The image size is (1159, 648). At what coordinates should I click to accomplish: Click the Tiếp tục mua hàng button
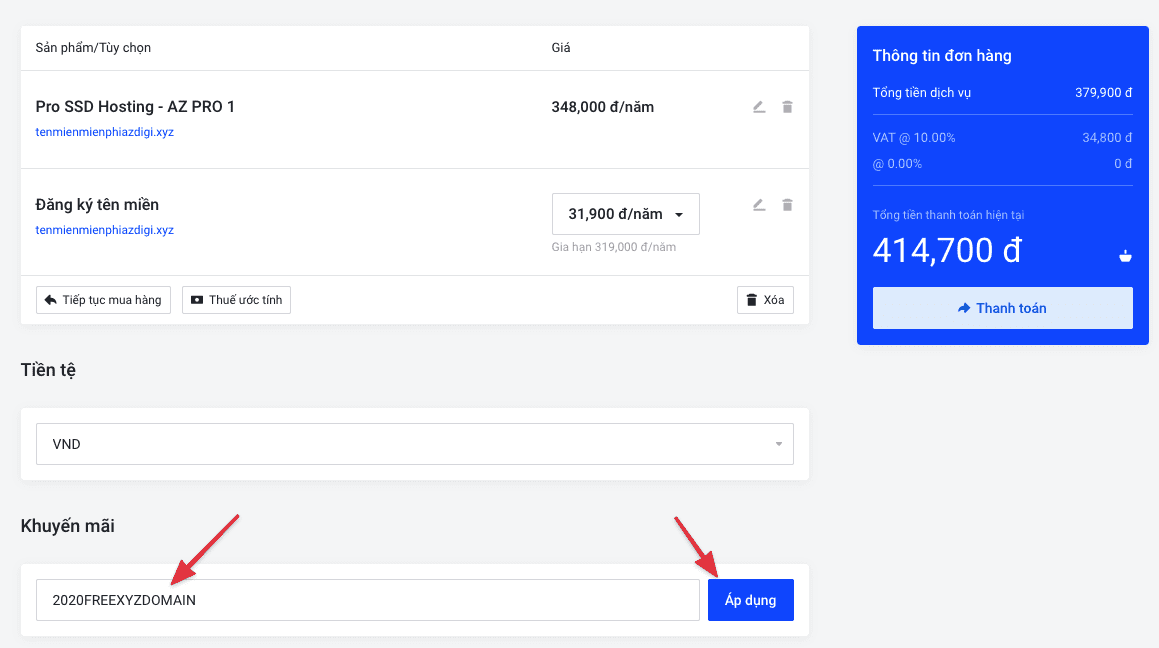click(x=104, y=300)
